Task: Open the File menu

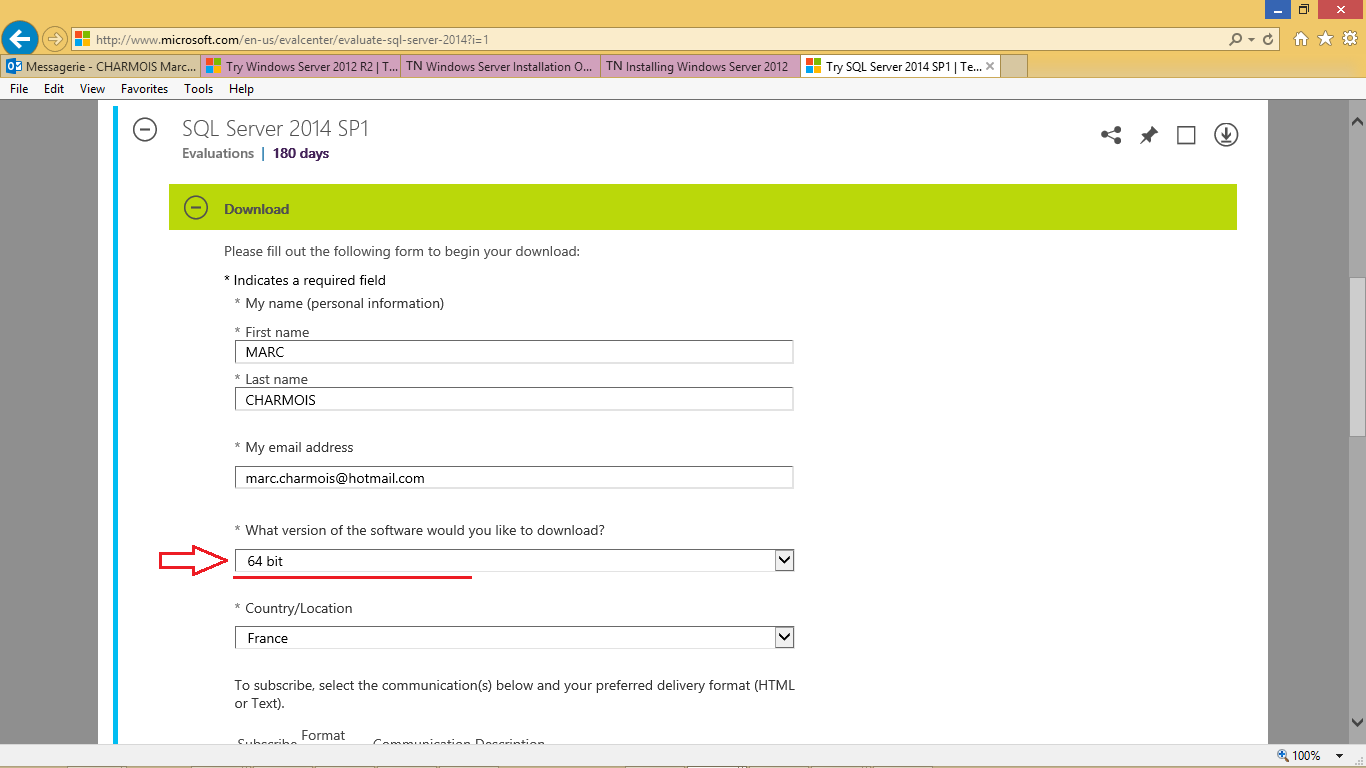Action: pyautogui.click(x=19, y=89)
